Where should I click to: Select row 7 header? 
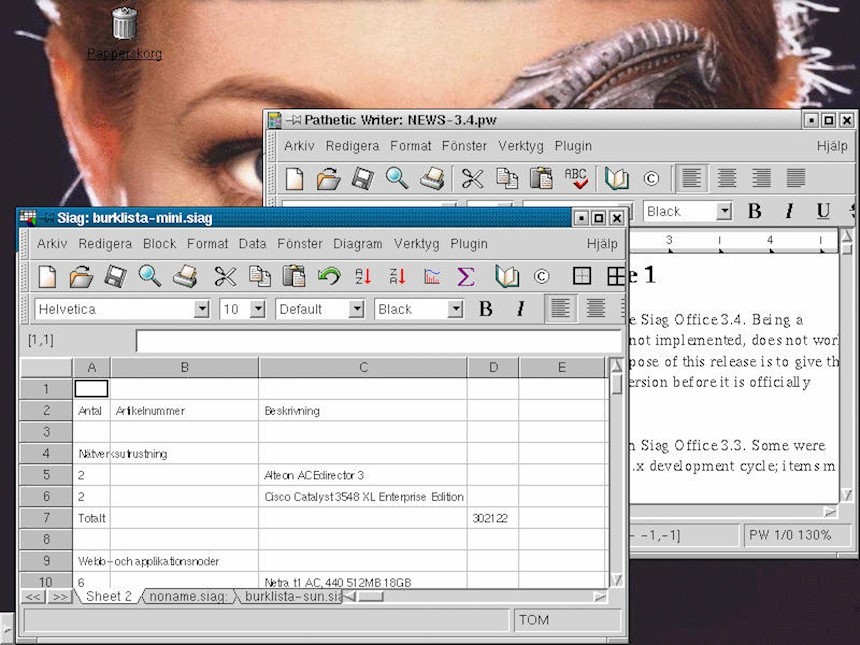pyautogui.click(x=46, y=518)
